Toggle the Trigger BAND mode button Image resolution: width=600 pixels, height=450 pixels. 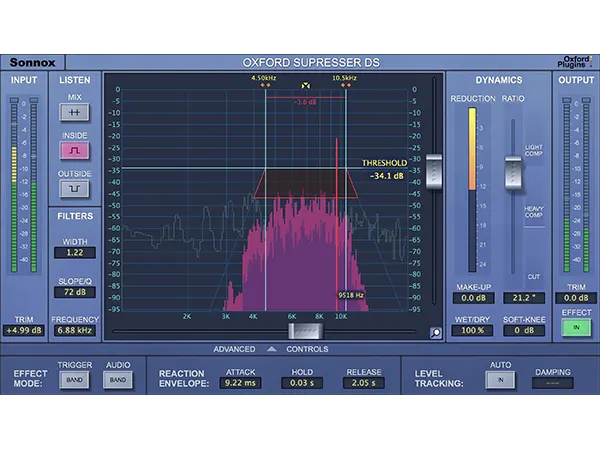point(75,380)
